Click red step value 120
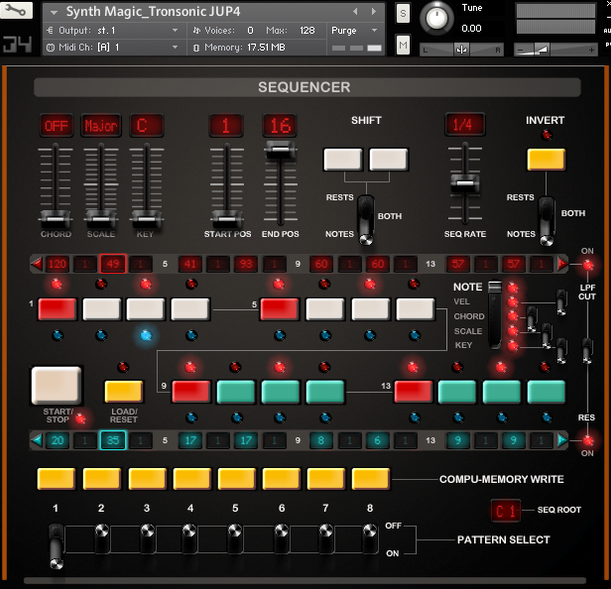 (x=57, y=264)
